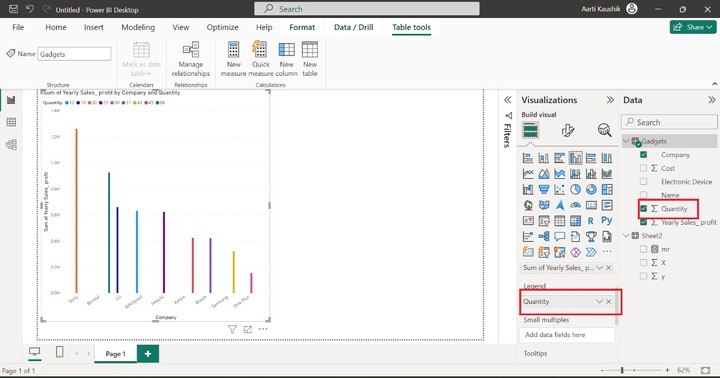Add the Decomposition tree visual
The image size is (720, 378).
pyautogui.click(x=544, y=237)
